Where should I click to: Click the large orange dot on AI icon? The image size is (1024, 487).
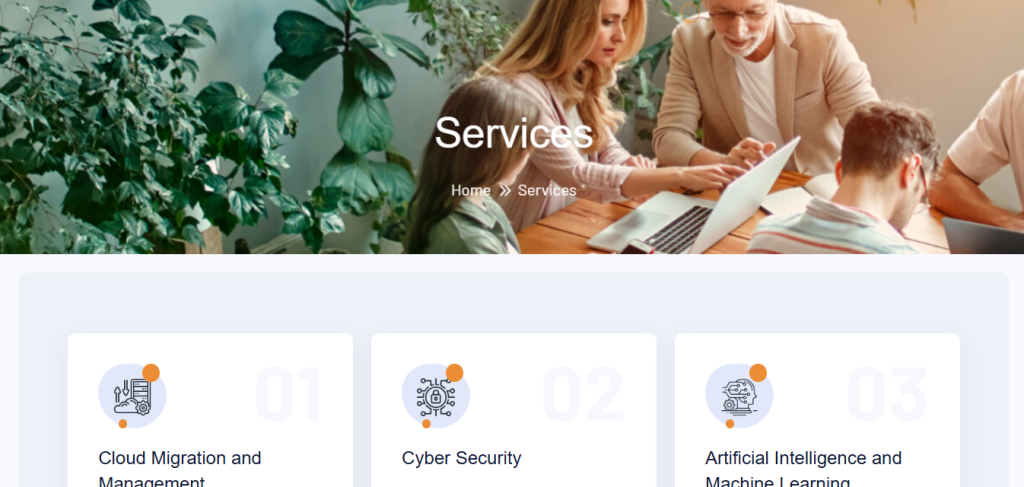(758, 373)
